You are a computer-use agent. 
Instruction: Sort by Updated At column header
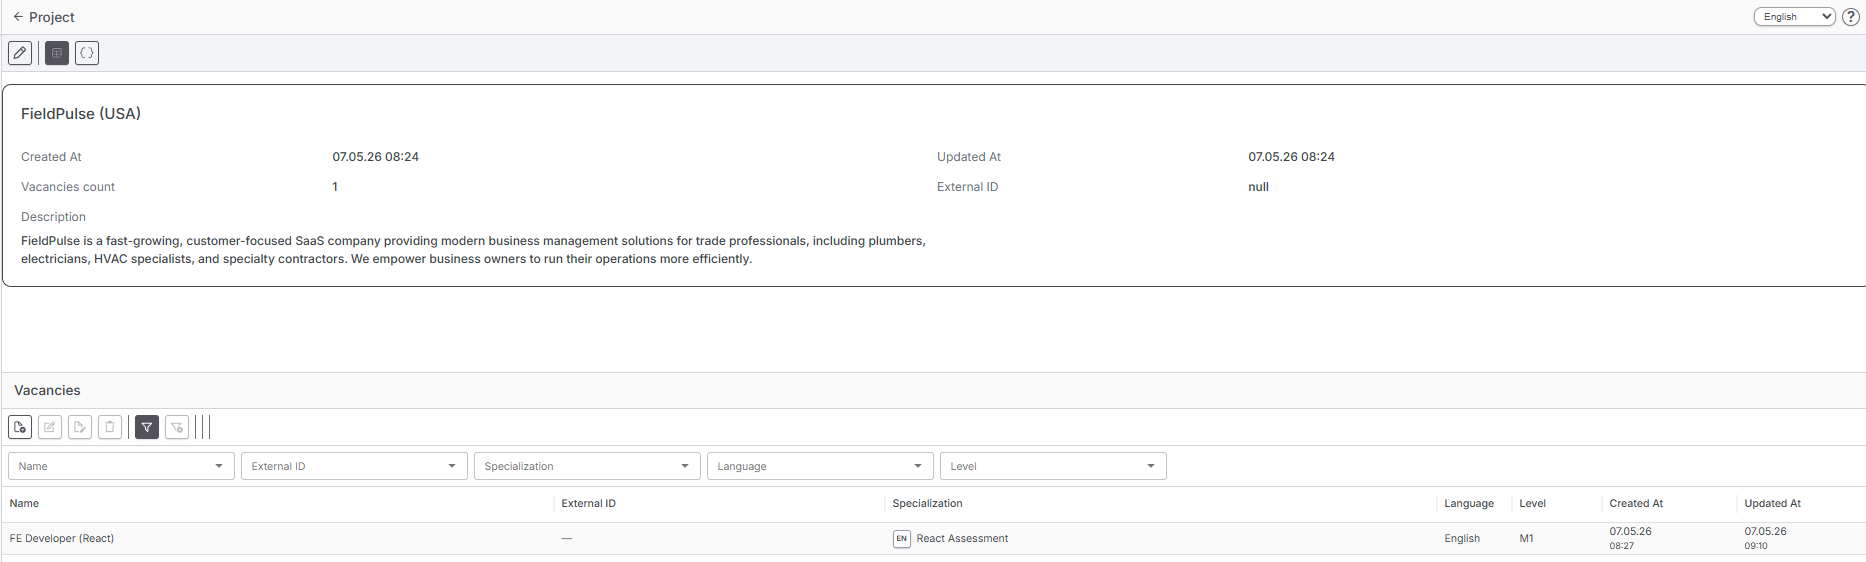pos(1772,504)
